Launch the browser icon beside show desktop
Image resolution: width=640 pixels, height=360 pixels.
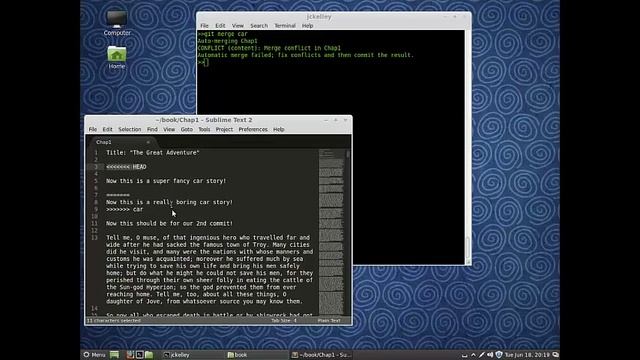coord(130,355)
